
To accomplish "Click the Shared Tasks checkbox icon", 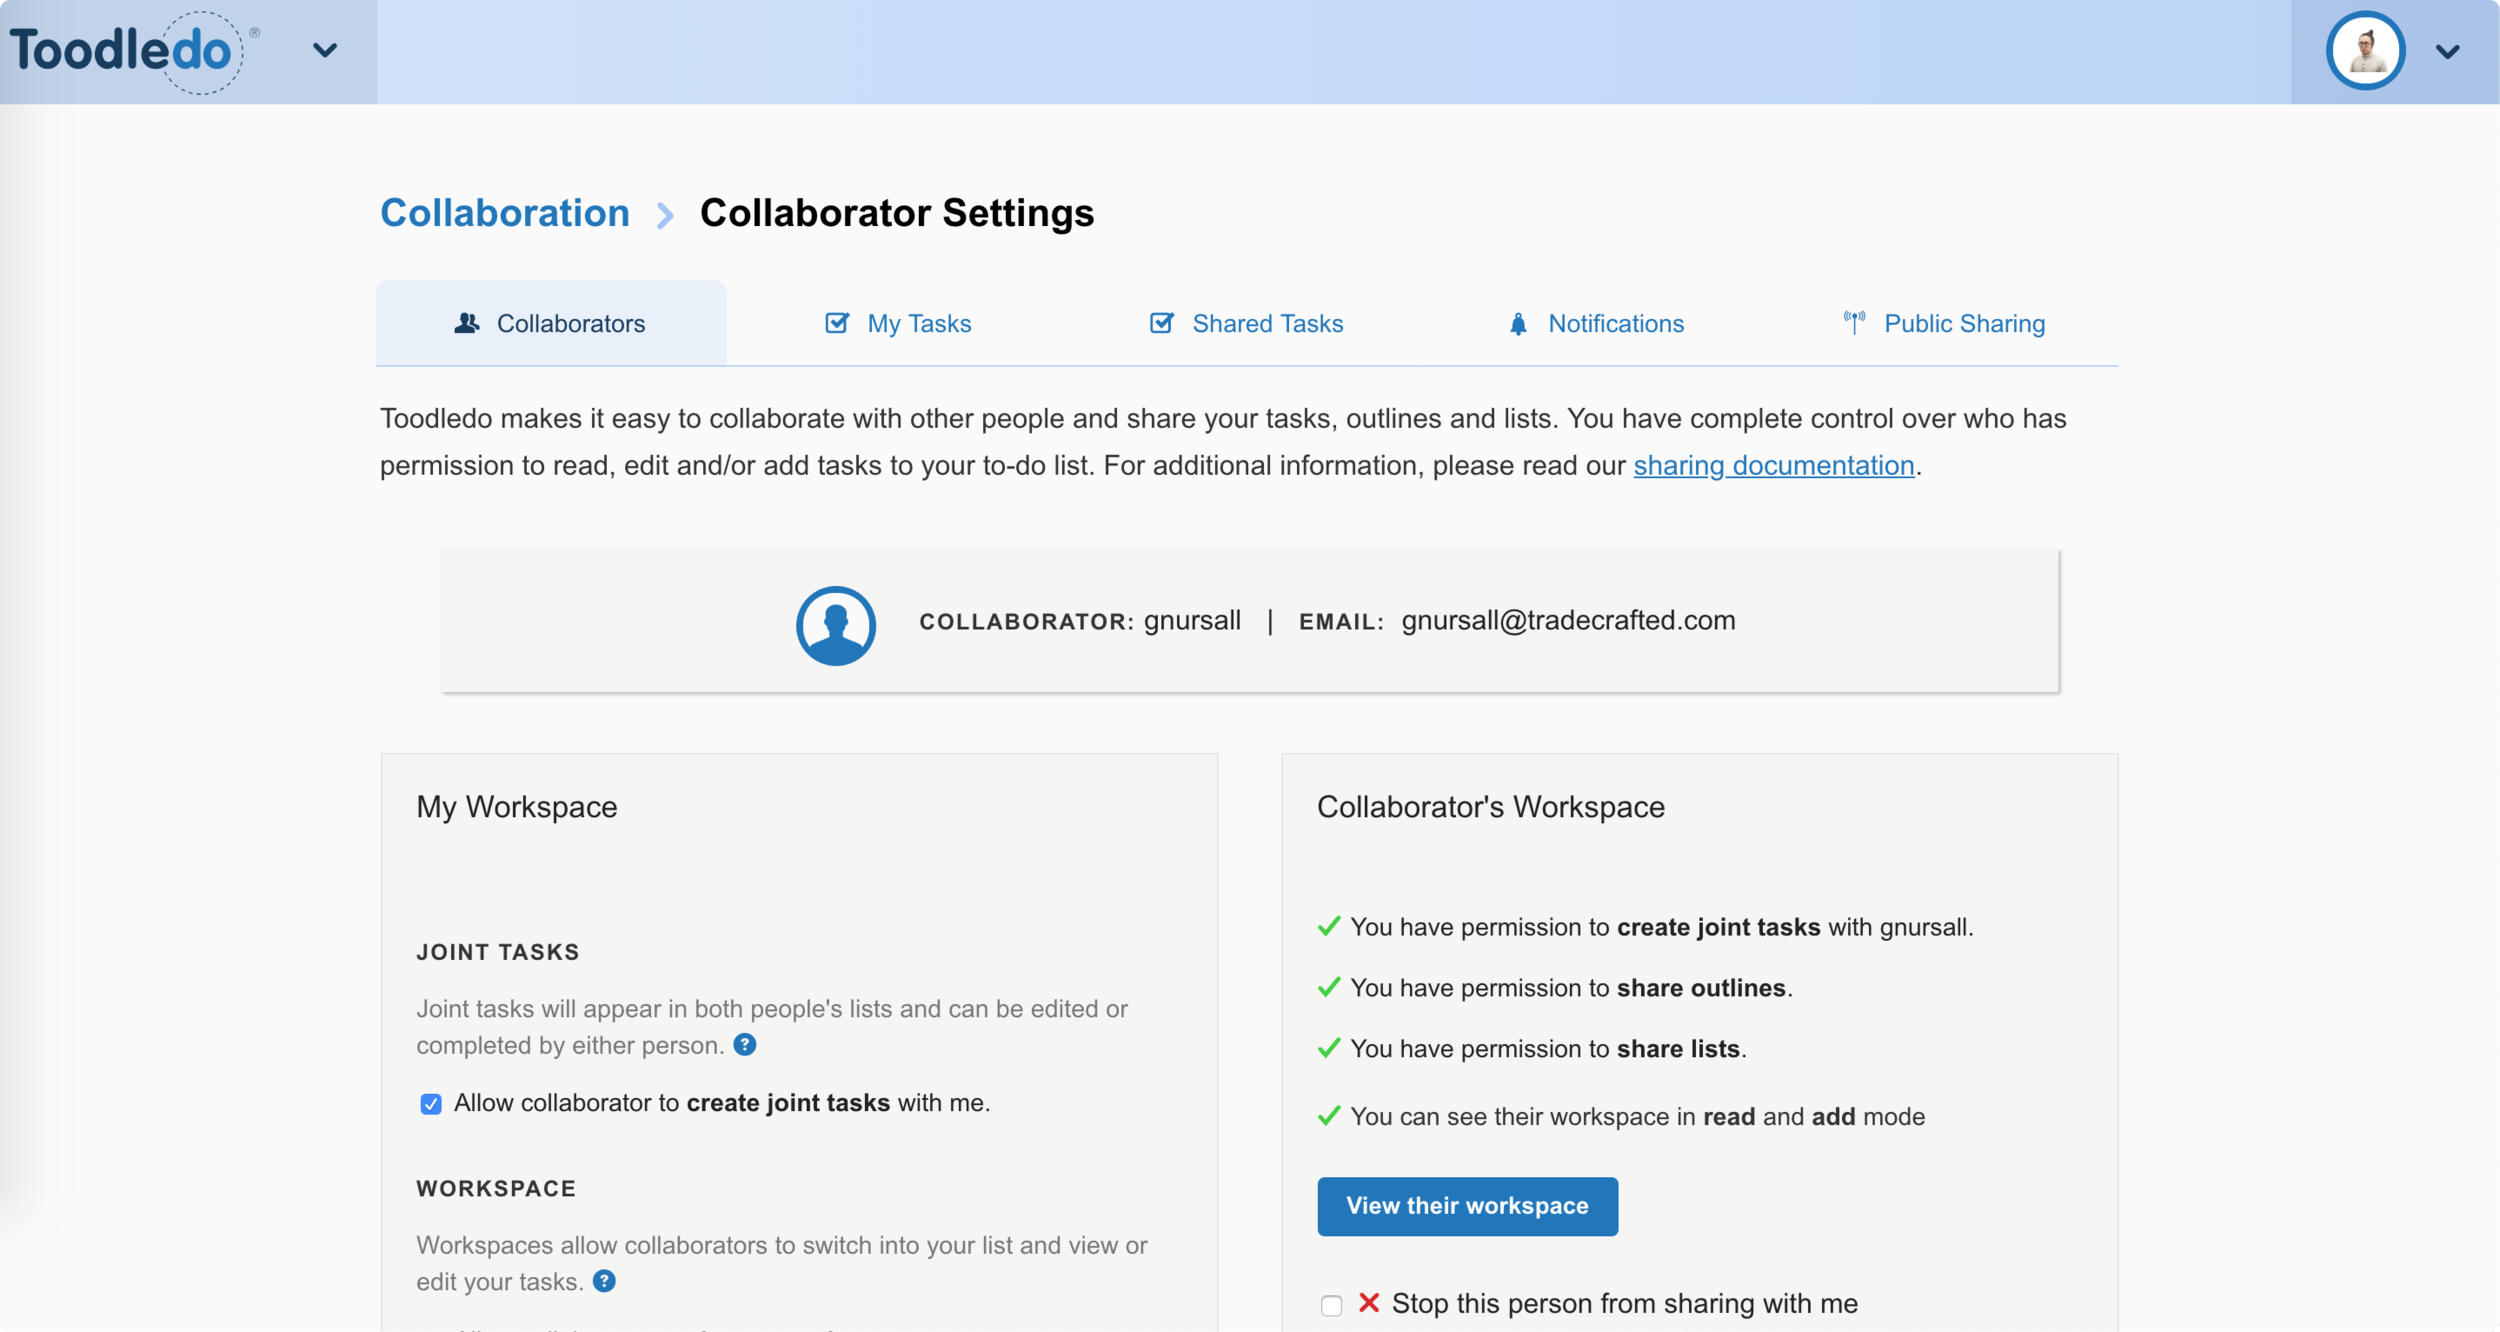I will tap(1161, 323).
